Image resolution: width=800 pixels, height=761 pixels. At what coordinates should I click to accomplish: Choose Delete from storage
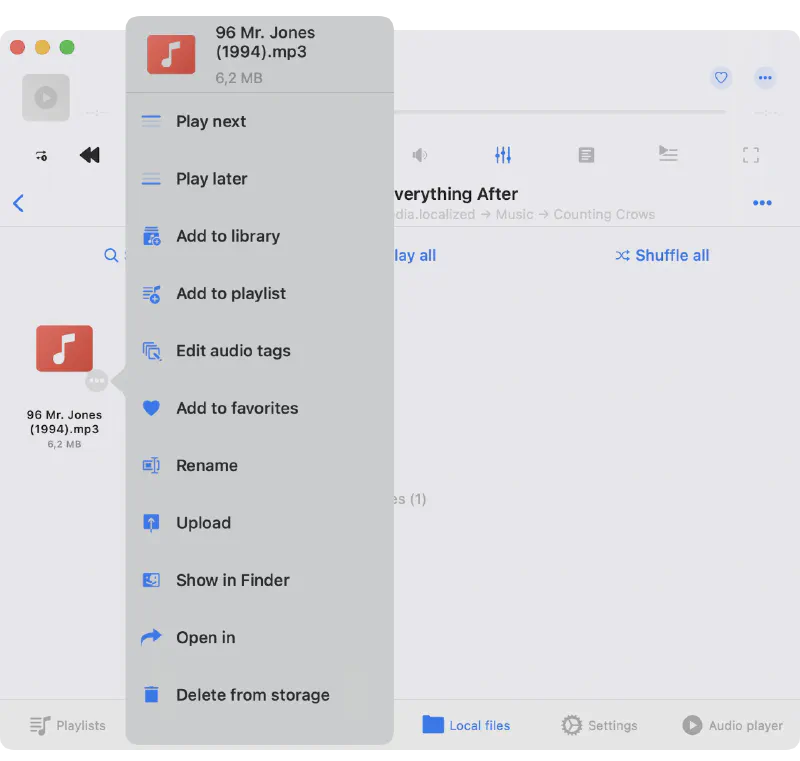(252, 695)
